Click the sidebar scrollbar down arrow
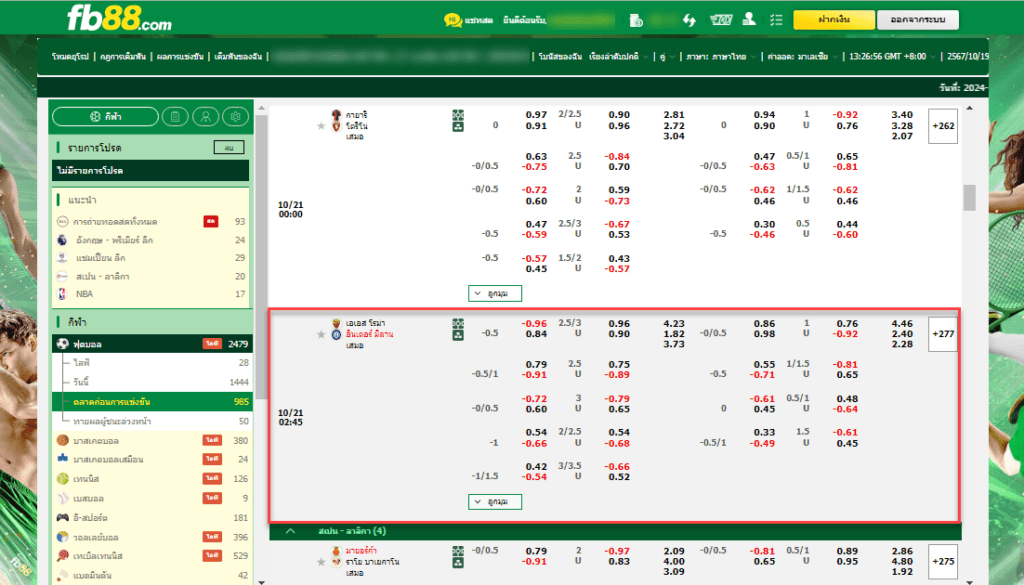 point(262,581)
